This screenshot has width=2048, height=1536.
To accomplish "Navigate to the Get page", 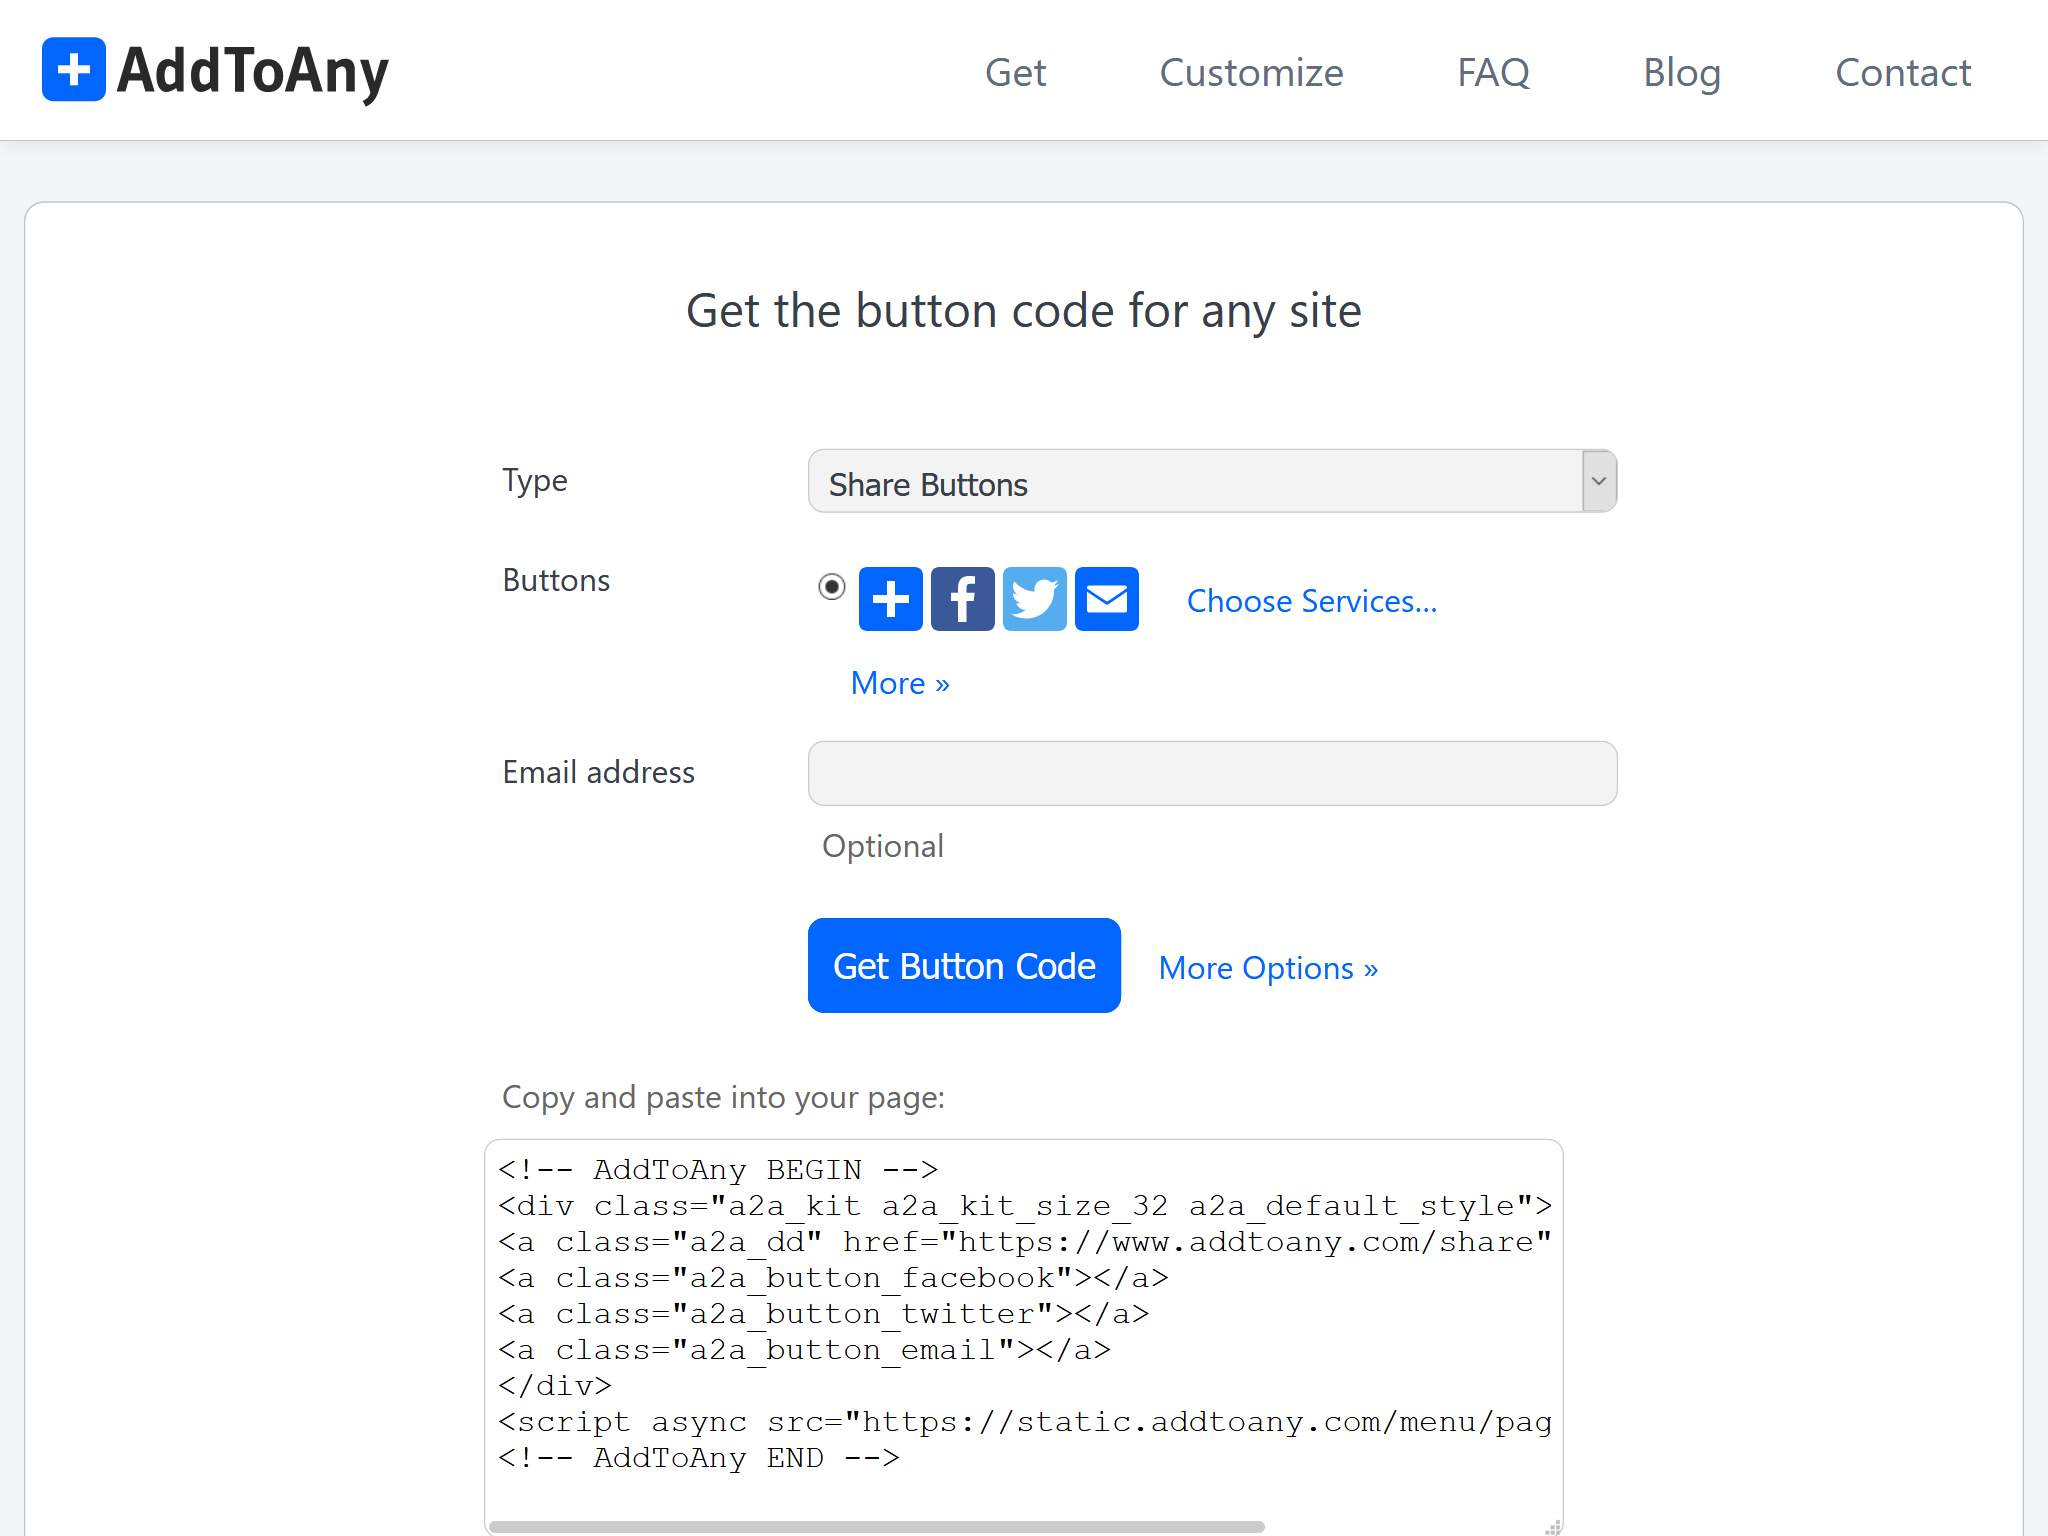I will point(1014,73).
